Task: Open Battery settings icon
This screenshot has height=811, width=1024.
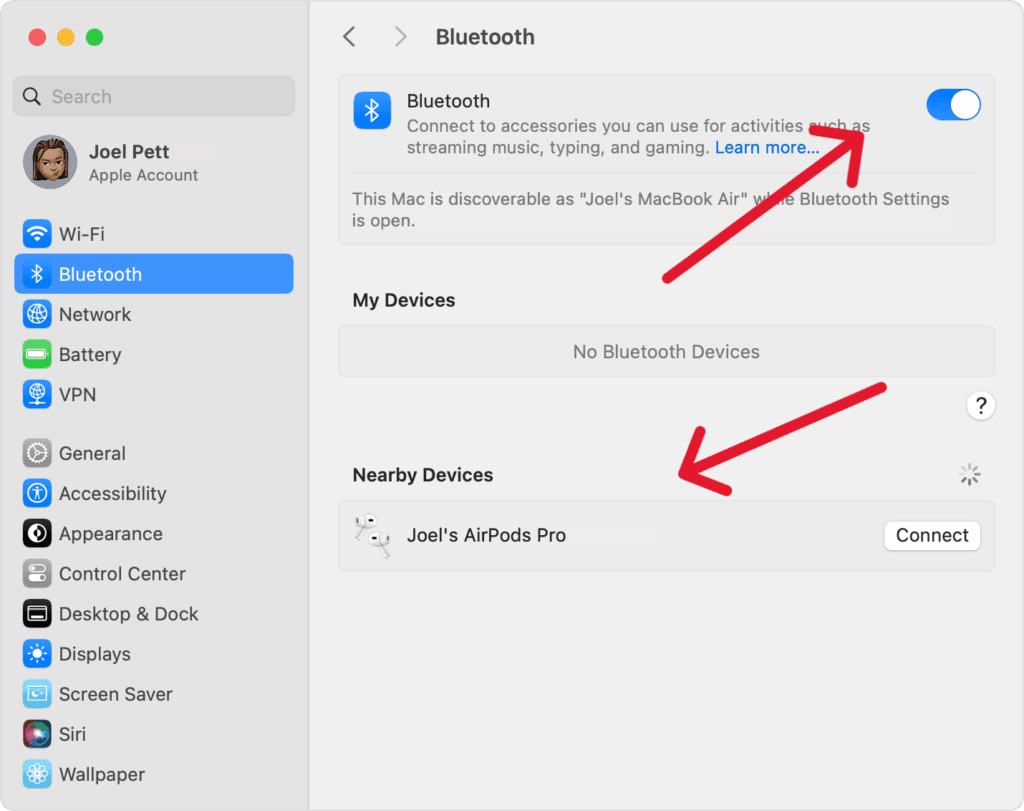Action: click(37, 355)
